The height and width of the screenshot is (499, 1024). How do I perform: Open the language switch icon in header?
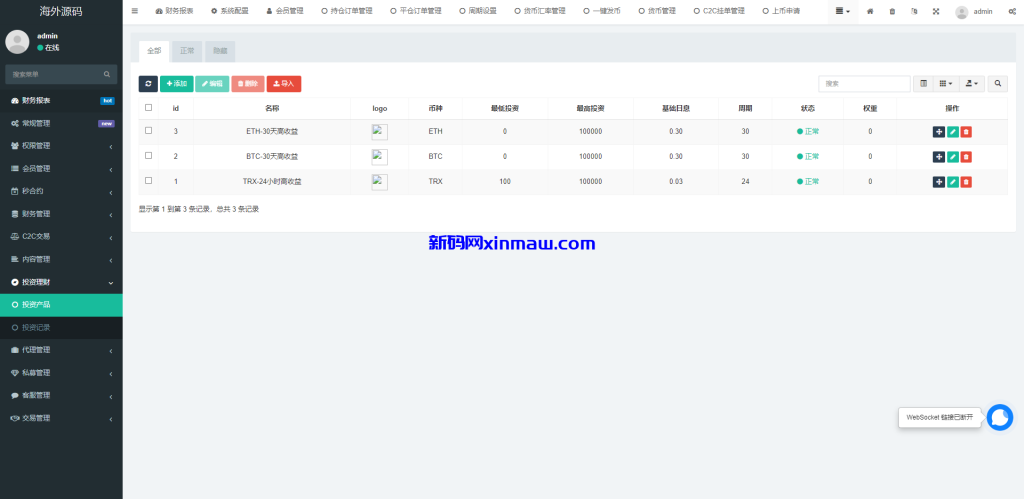(x=914, y=11)
